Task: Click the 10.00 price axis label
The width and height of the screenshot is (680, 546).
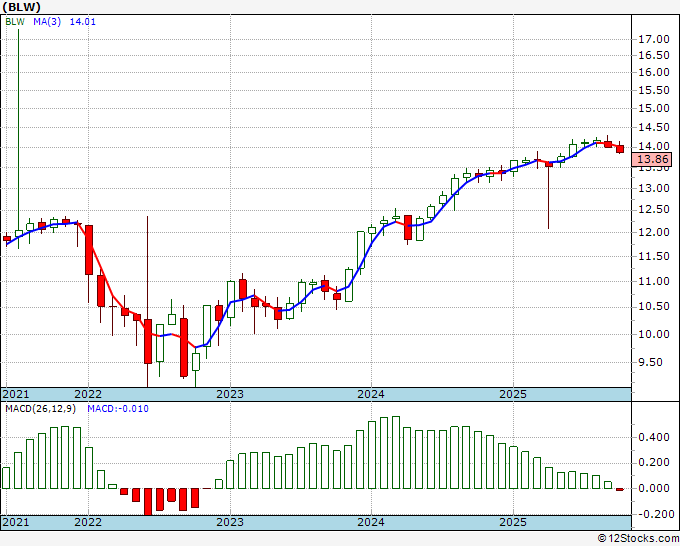Action: tap(654, 334)
